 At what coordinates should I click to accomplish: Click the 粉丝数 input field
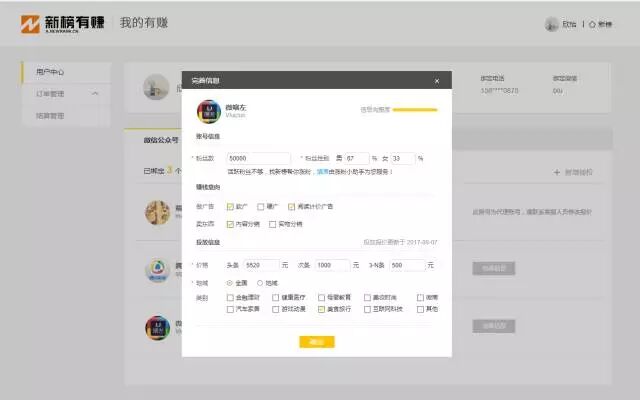click(258, 158)
